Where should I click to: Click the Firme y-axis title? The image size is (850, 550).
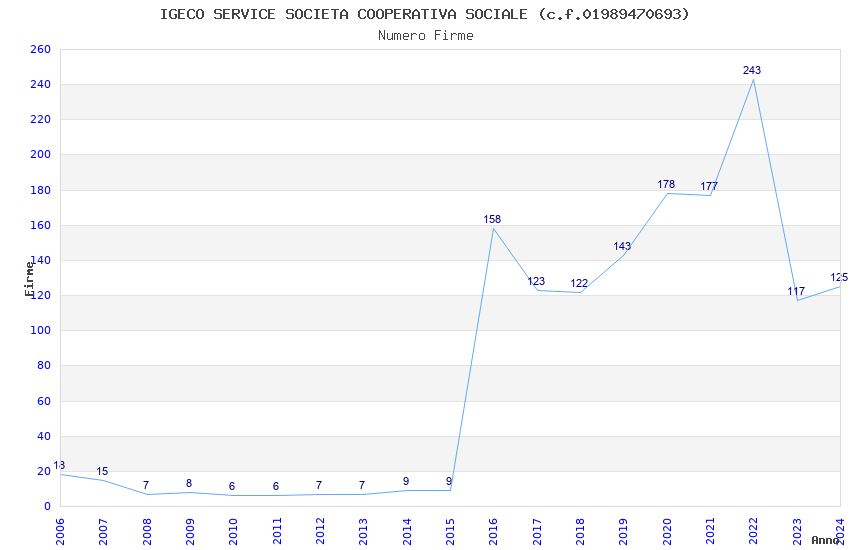30,278
